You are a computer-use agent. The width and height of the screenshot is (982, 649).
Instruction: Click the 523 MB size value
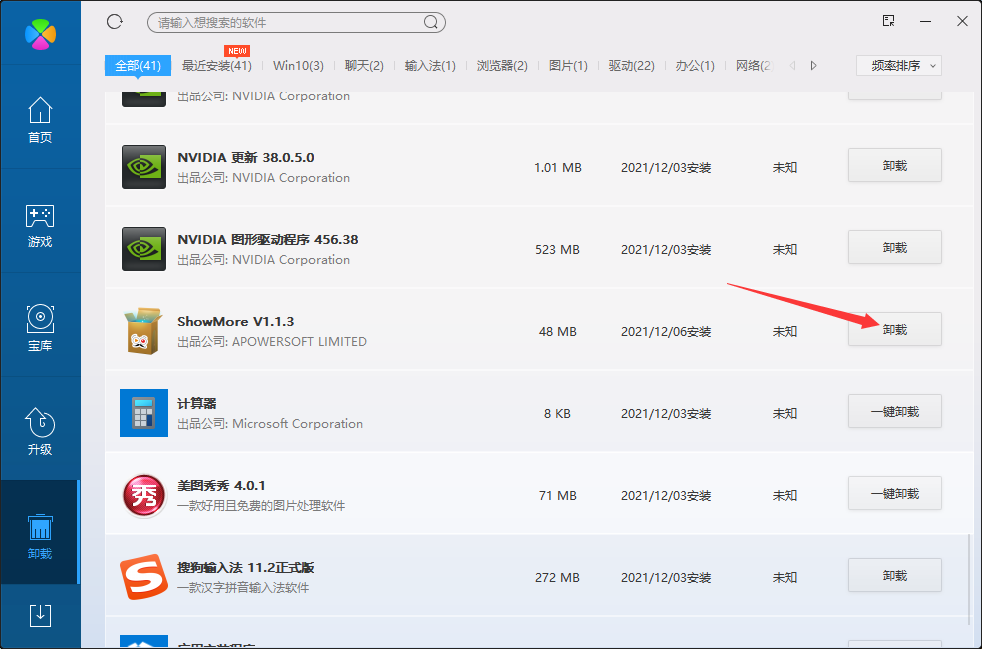(x=557, y=249)
